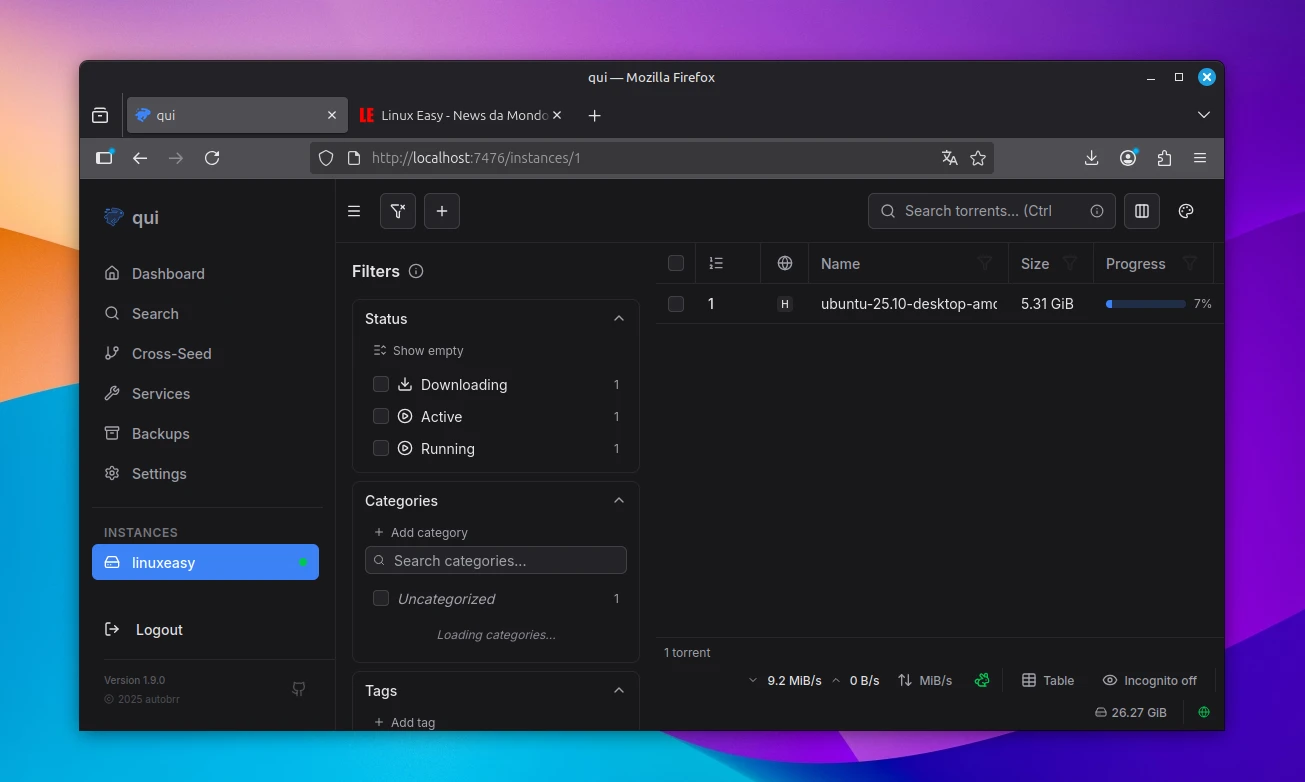
Task: Enable the Uncategorized category checkbox
Action: pos(381,599)
